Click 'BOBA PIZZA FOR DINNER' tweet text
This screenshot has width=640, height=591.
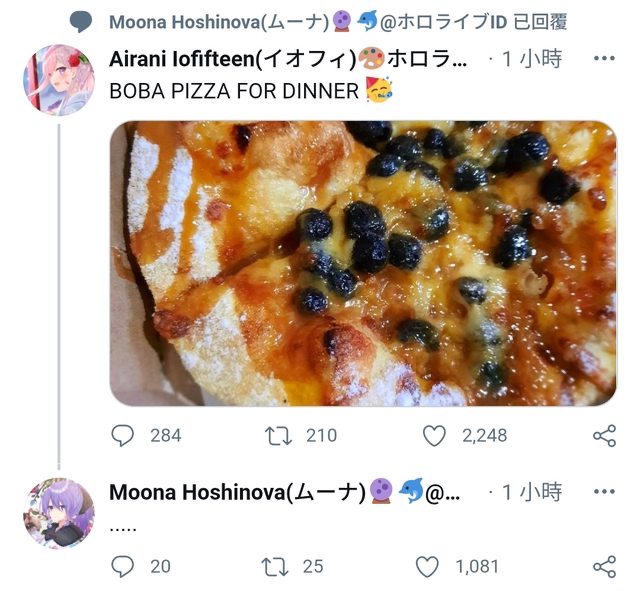(x=232, y=92)
